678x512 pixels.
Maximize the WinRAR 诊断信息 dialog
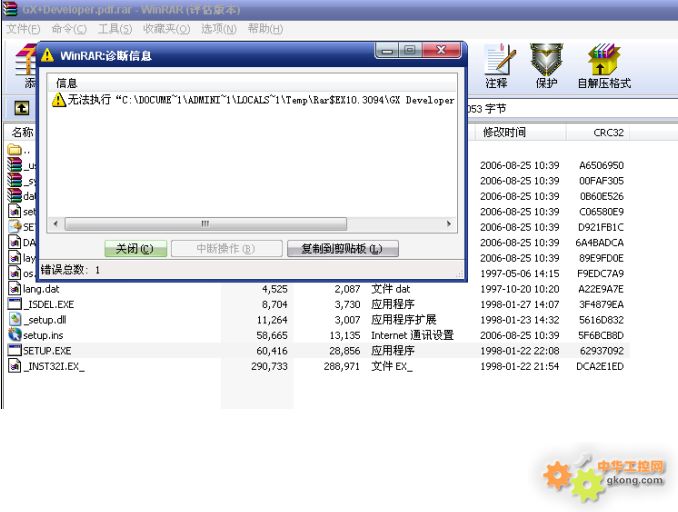pos(410,50)
